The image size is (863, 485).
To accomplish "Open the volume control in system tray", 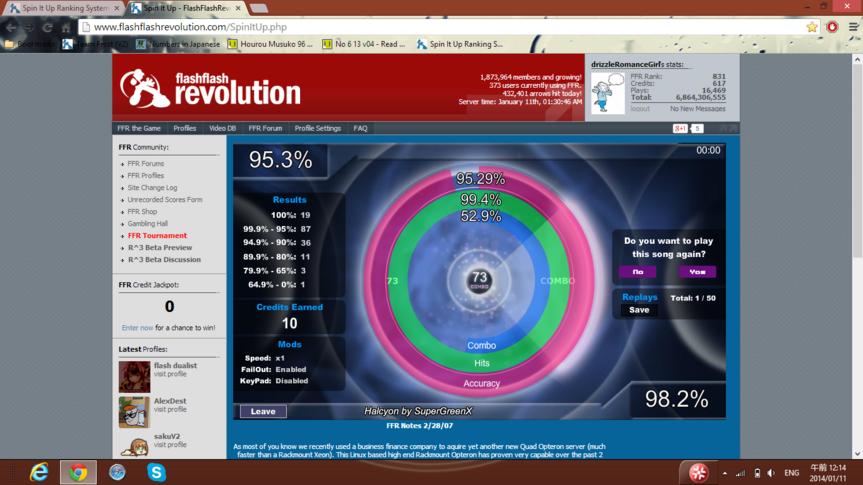I will pos(771,473).
